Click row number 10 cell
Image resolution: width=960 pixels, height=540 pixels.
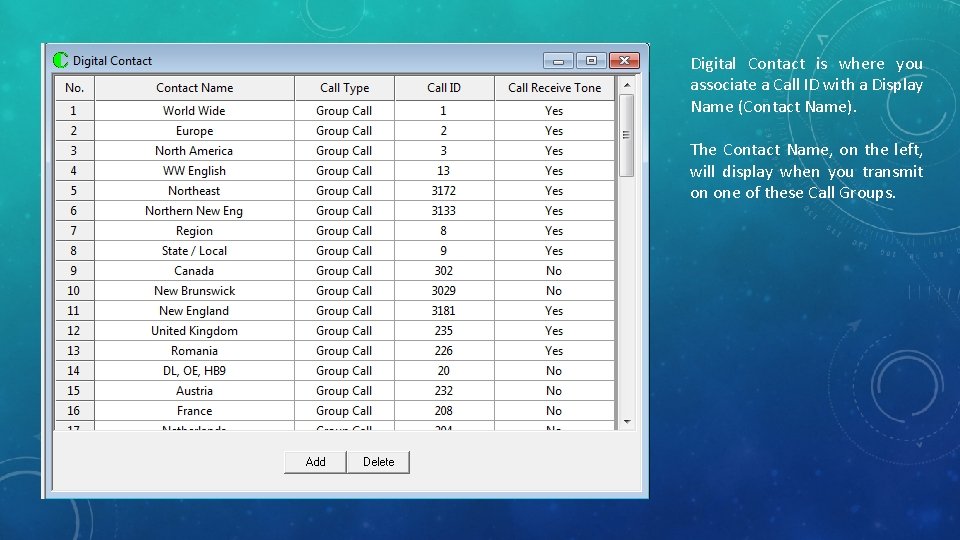(x=74, y=291)
